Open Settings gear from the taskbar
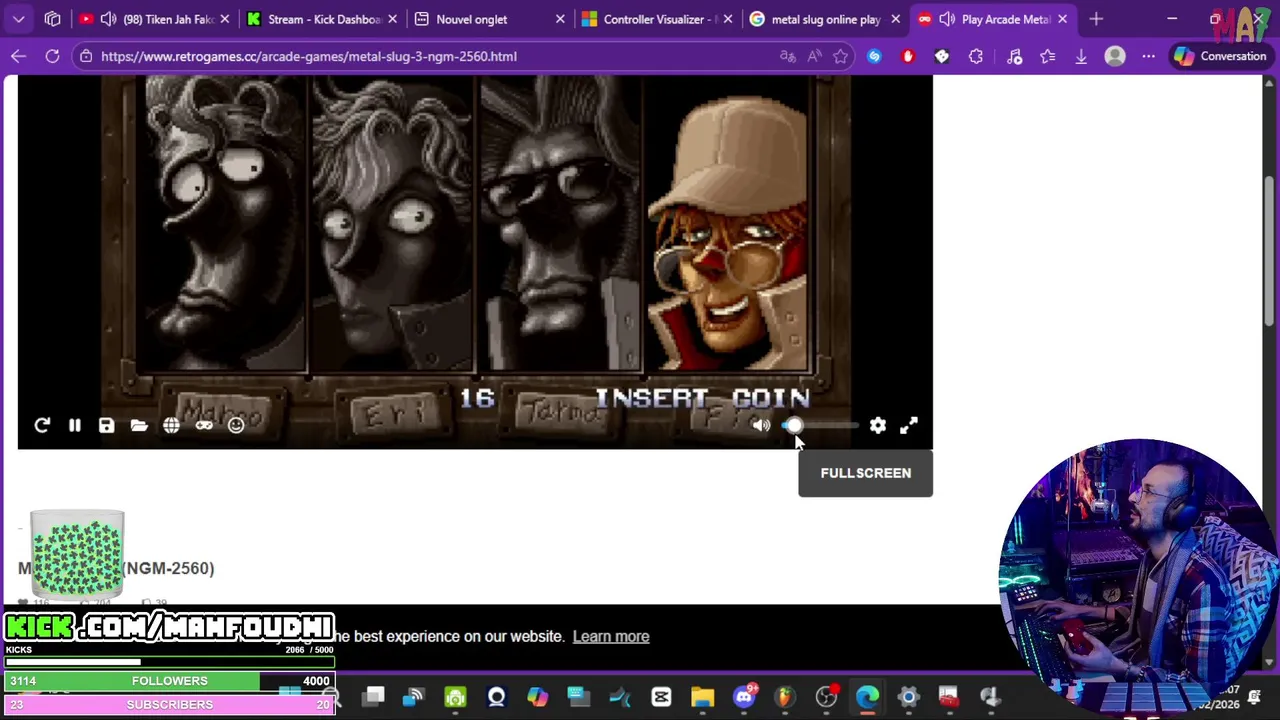 908,697
